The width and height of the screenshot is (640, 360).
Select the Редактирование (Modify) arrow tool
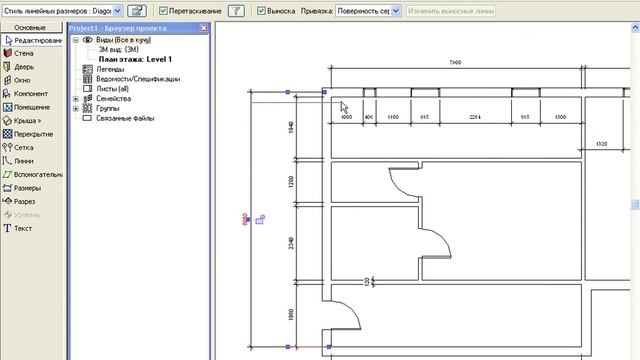coord(33,40)
